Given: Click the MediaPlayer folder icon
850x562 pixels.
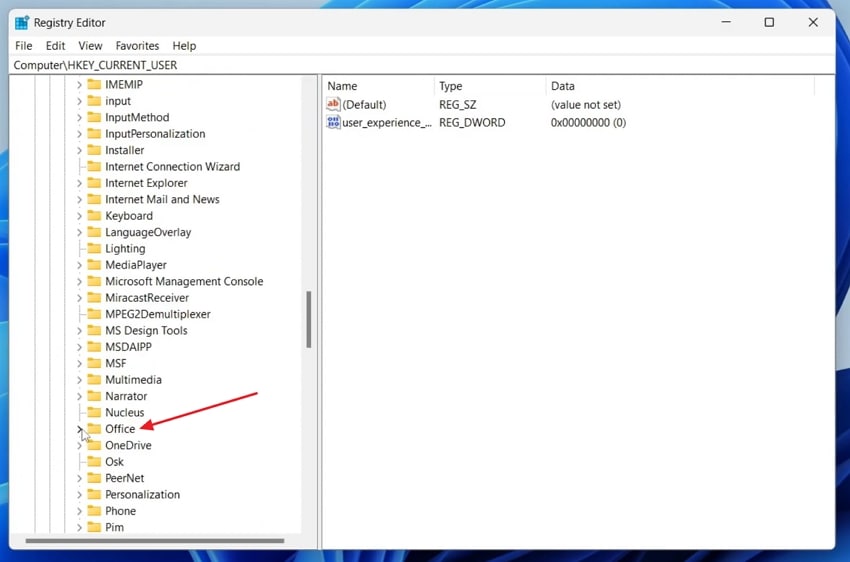Looking at the screenshot, I should tap(94, 265).
